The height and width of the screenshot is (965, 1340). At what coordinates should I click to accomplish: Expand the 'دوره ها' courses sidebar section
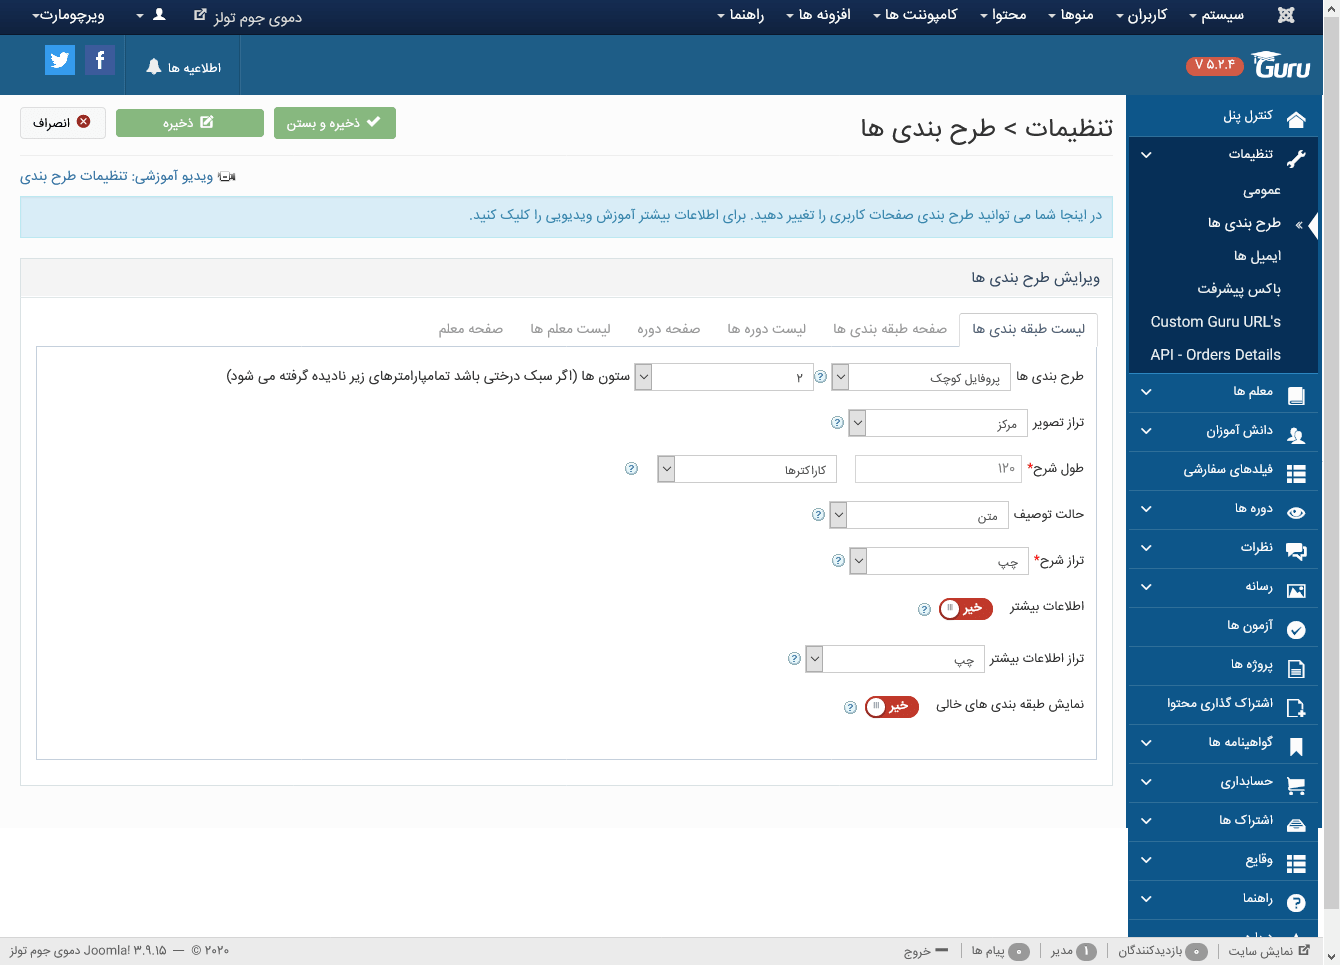click(1146, 509)
